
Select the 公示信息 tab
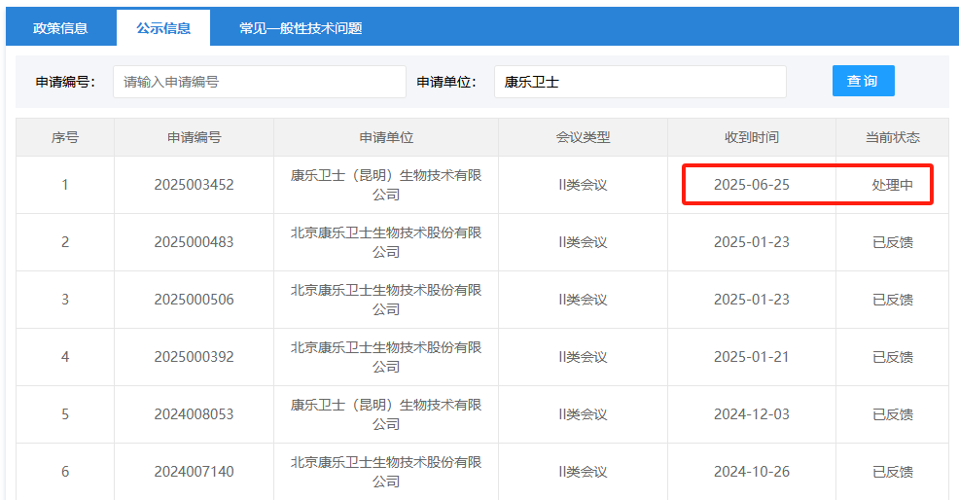(x=163, y=28)
